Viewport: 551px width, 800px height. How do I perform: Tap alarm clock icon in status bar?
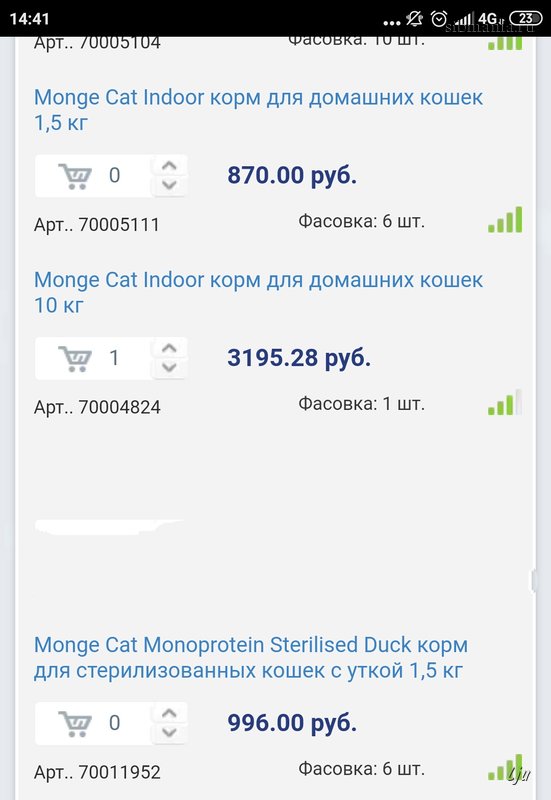[439, 19]
